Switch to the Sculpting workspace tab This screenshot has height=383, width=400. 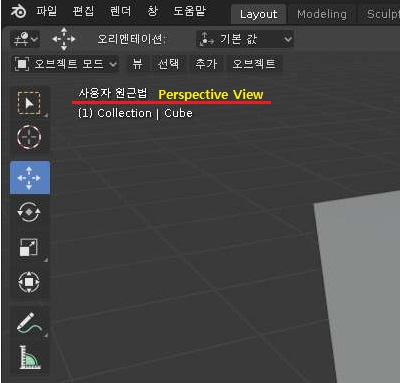382,14
